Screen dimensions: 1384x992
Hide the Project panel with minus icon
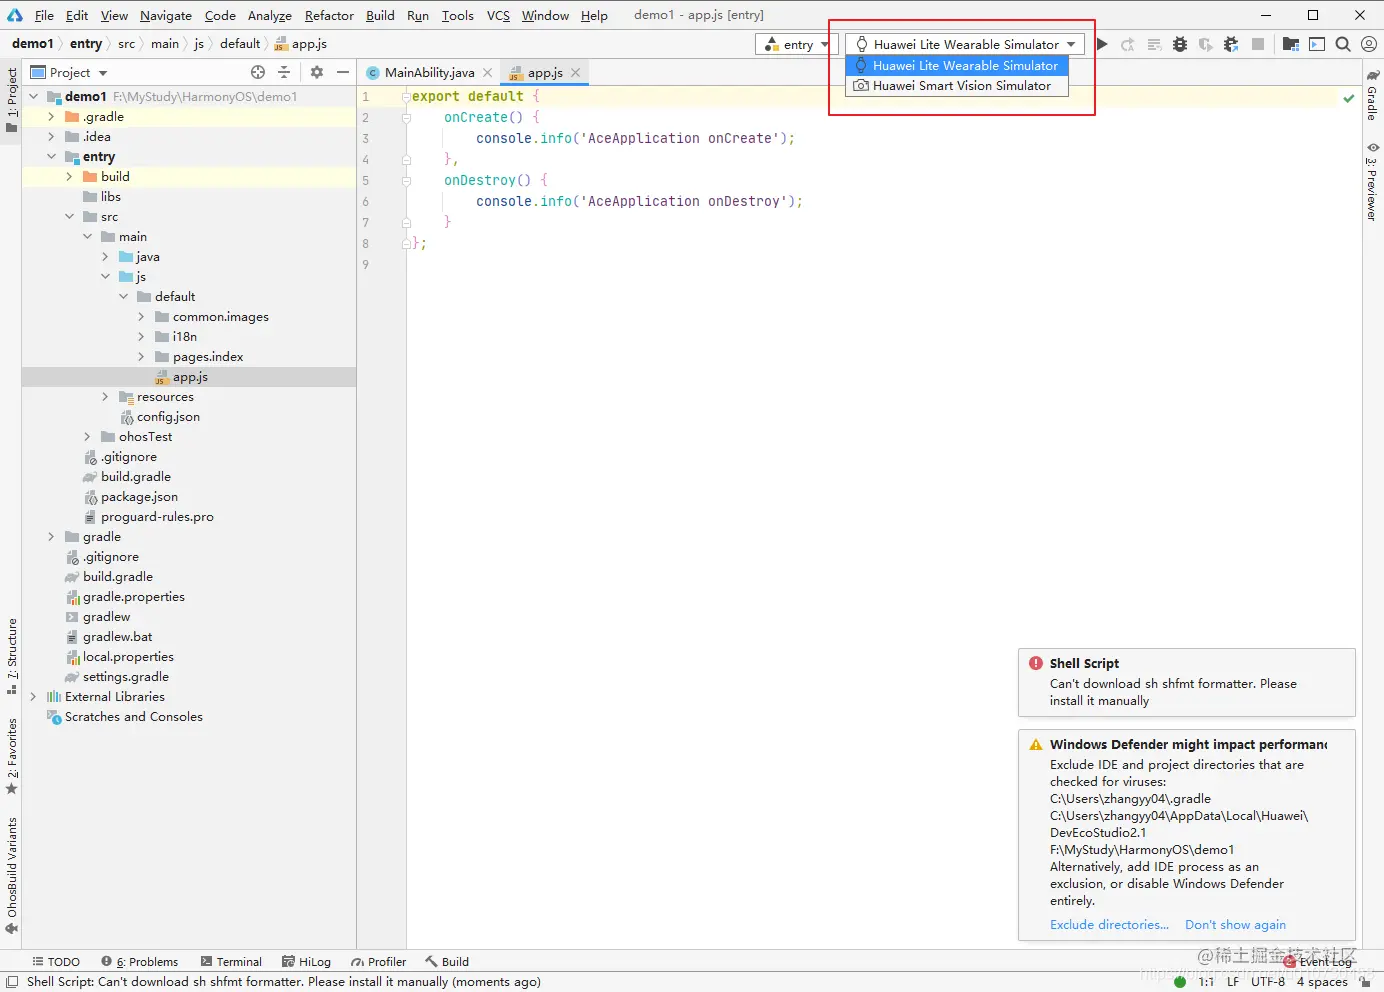pos(343,72)
